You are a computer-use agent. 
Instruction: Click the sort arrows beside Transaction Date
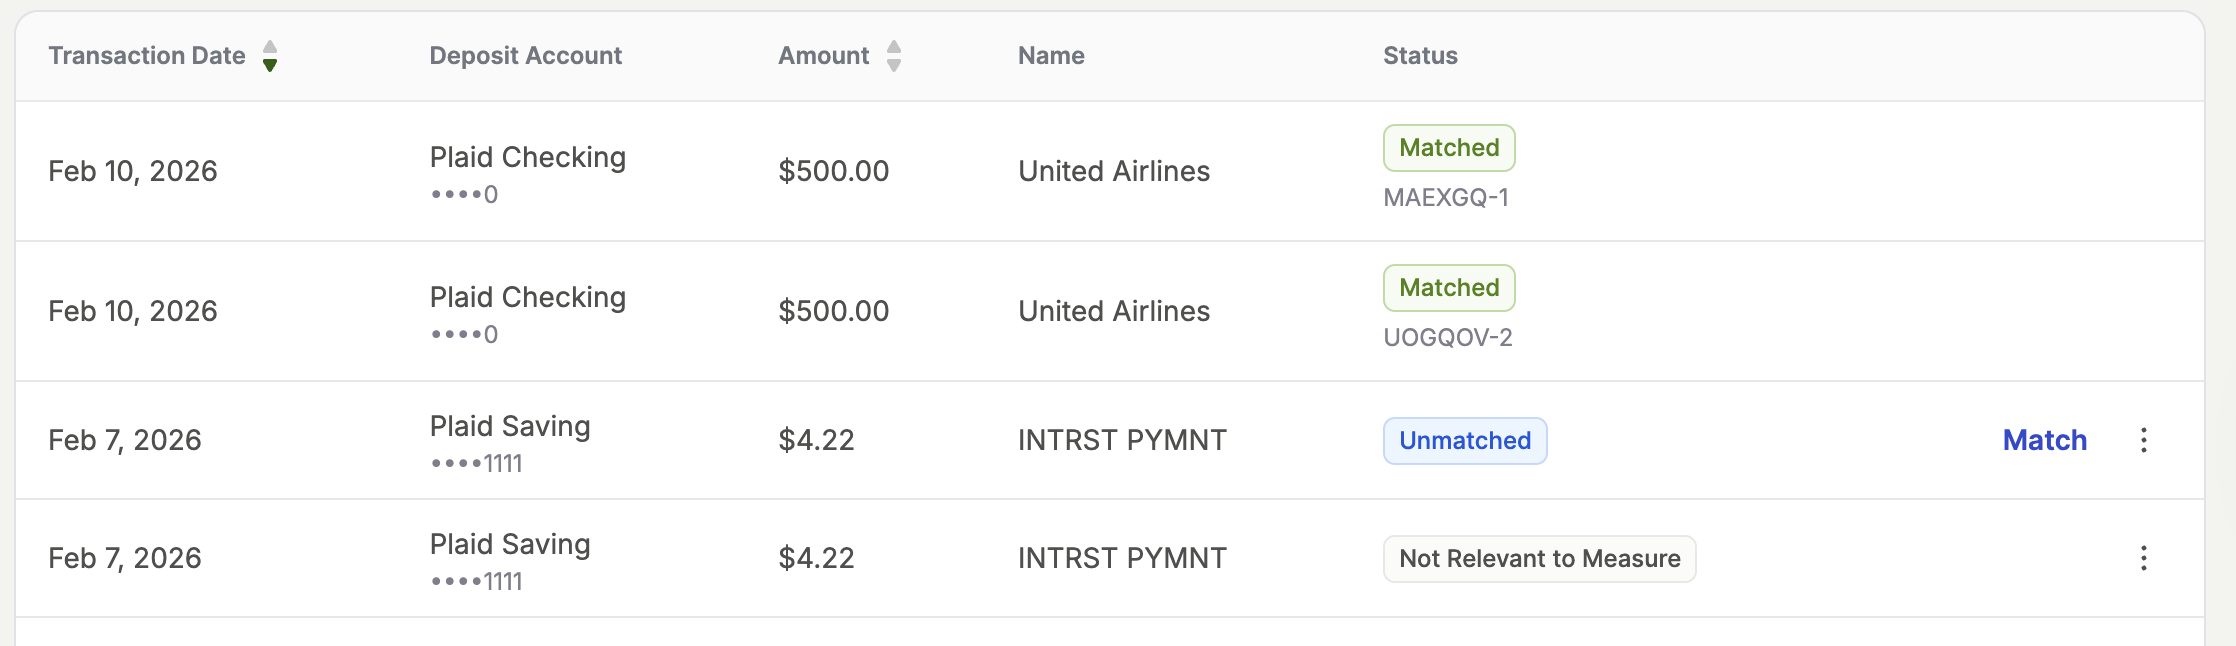tap(270, 56)
